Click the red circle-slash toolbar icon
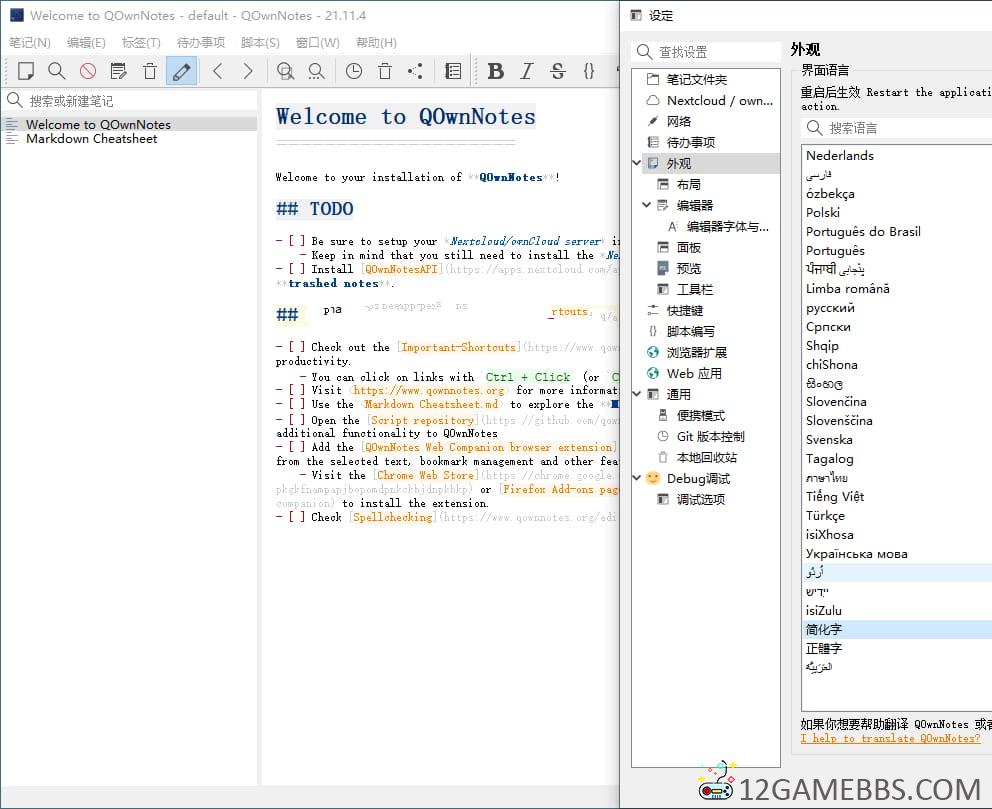This screenshot has width=992, height=809. [88, 71]
